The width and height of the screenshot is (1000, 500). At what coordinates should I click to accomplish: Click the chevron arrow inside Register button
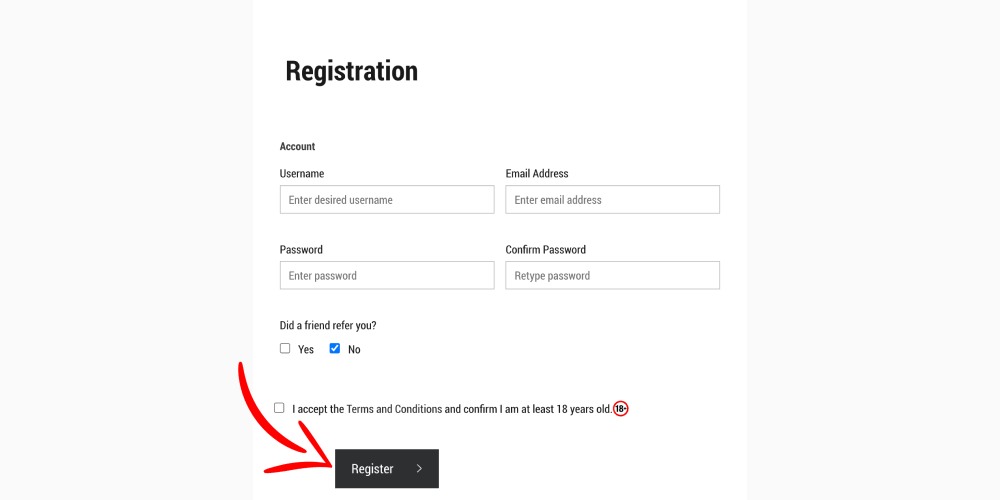(419, 468)
